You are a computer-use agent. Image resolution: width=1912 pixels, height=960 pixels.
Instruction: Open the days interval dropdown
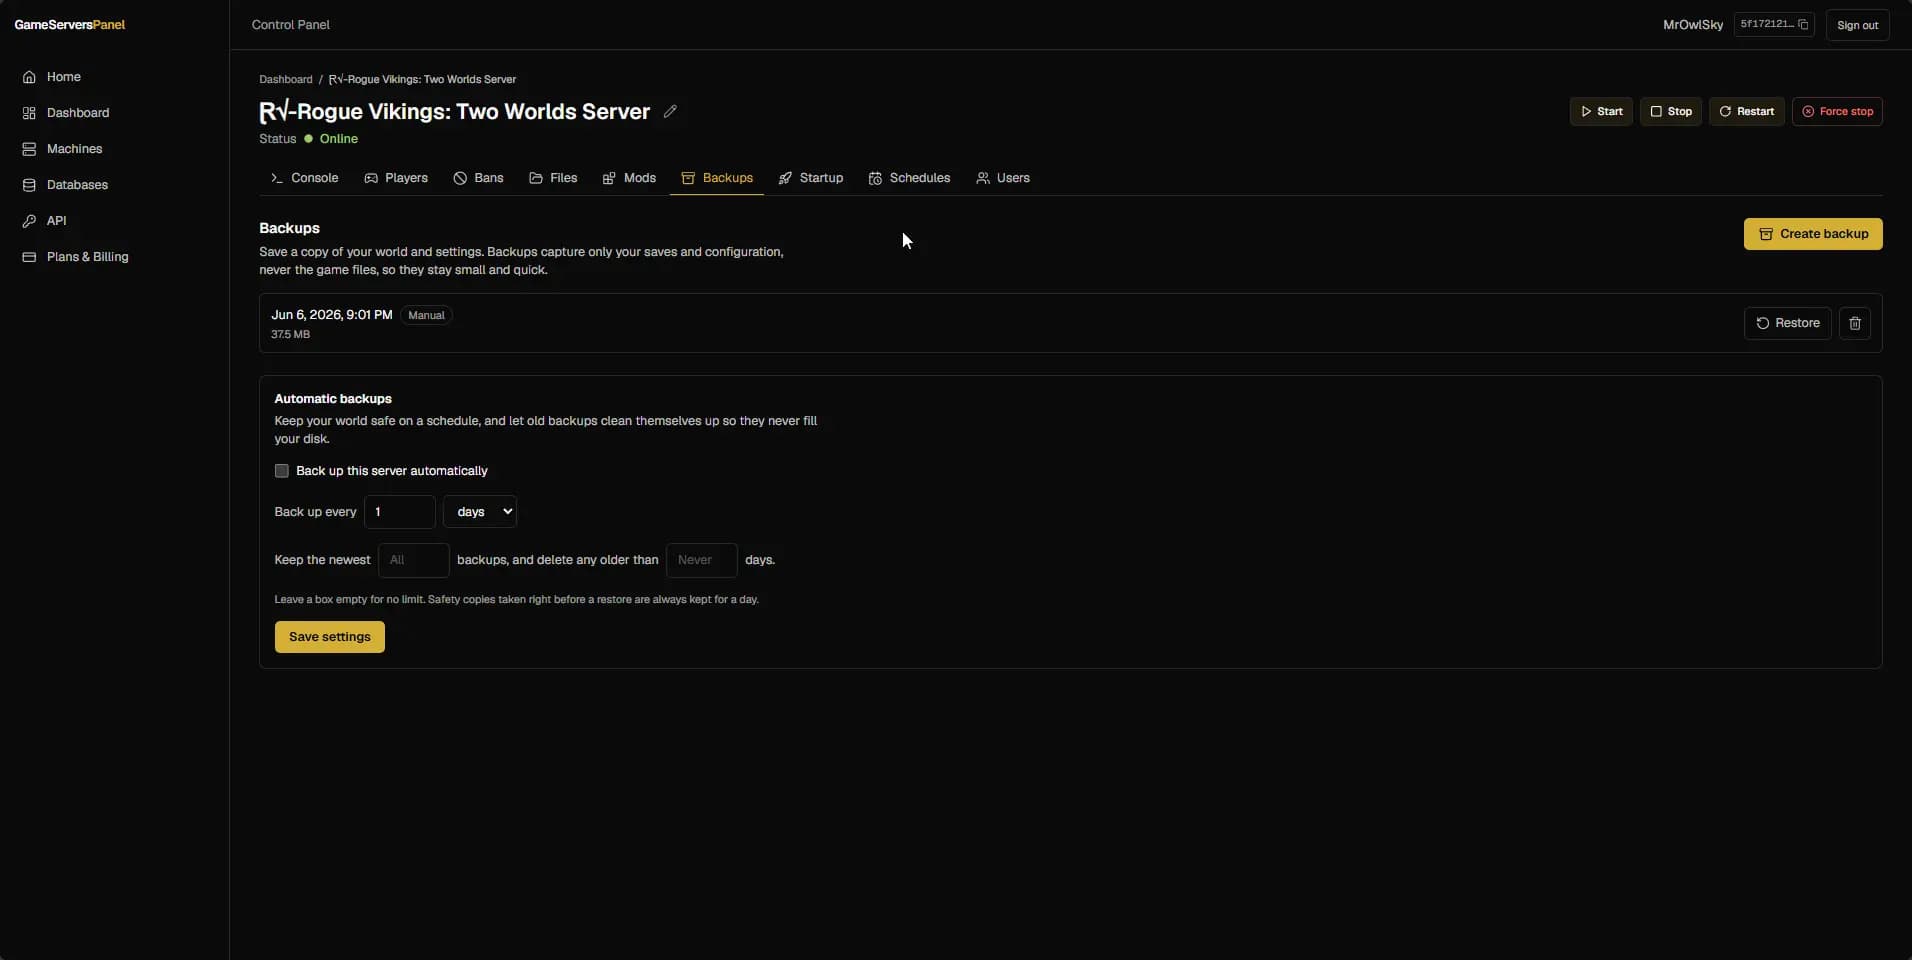point(480,512)
